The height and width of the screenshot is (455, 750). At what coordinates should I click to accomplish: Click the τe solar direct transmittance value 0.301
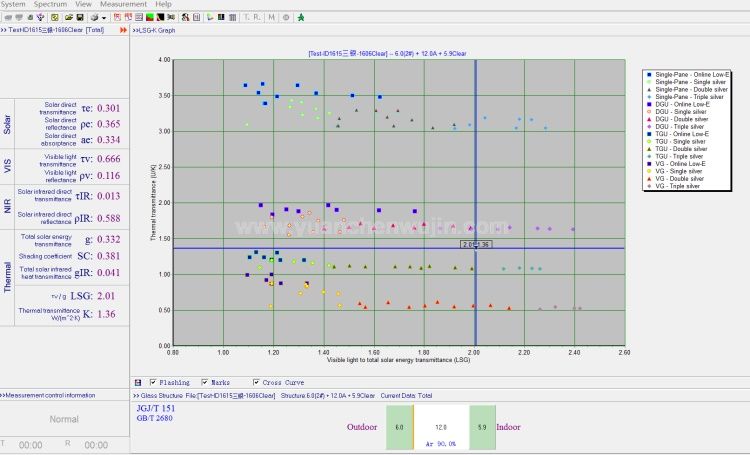pyautogui.click(x=109, y=109)
